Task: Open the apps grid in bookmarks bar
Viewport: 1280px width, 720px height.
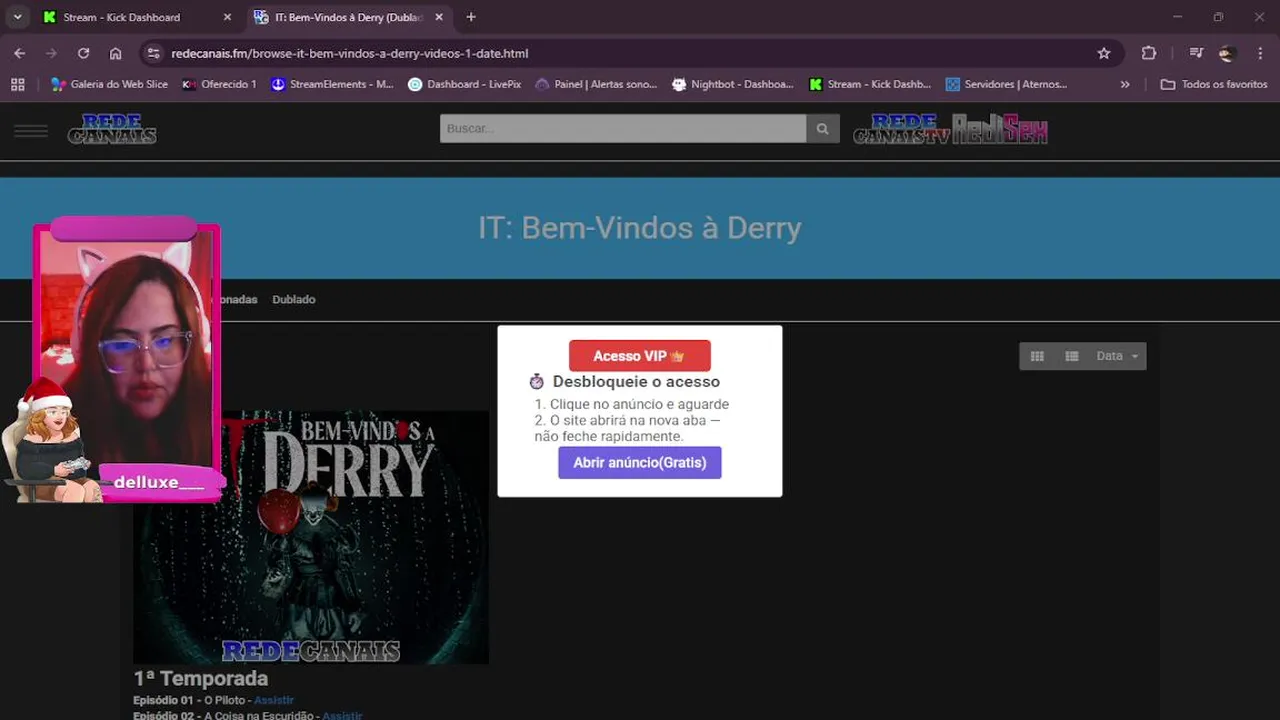Action: click(18, 85)
